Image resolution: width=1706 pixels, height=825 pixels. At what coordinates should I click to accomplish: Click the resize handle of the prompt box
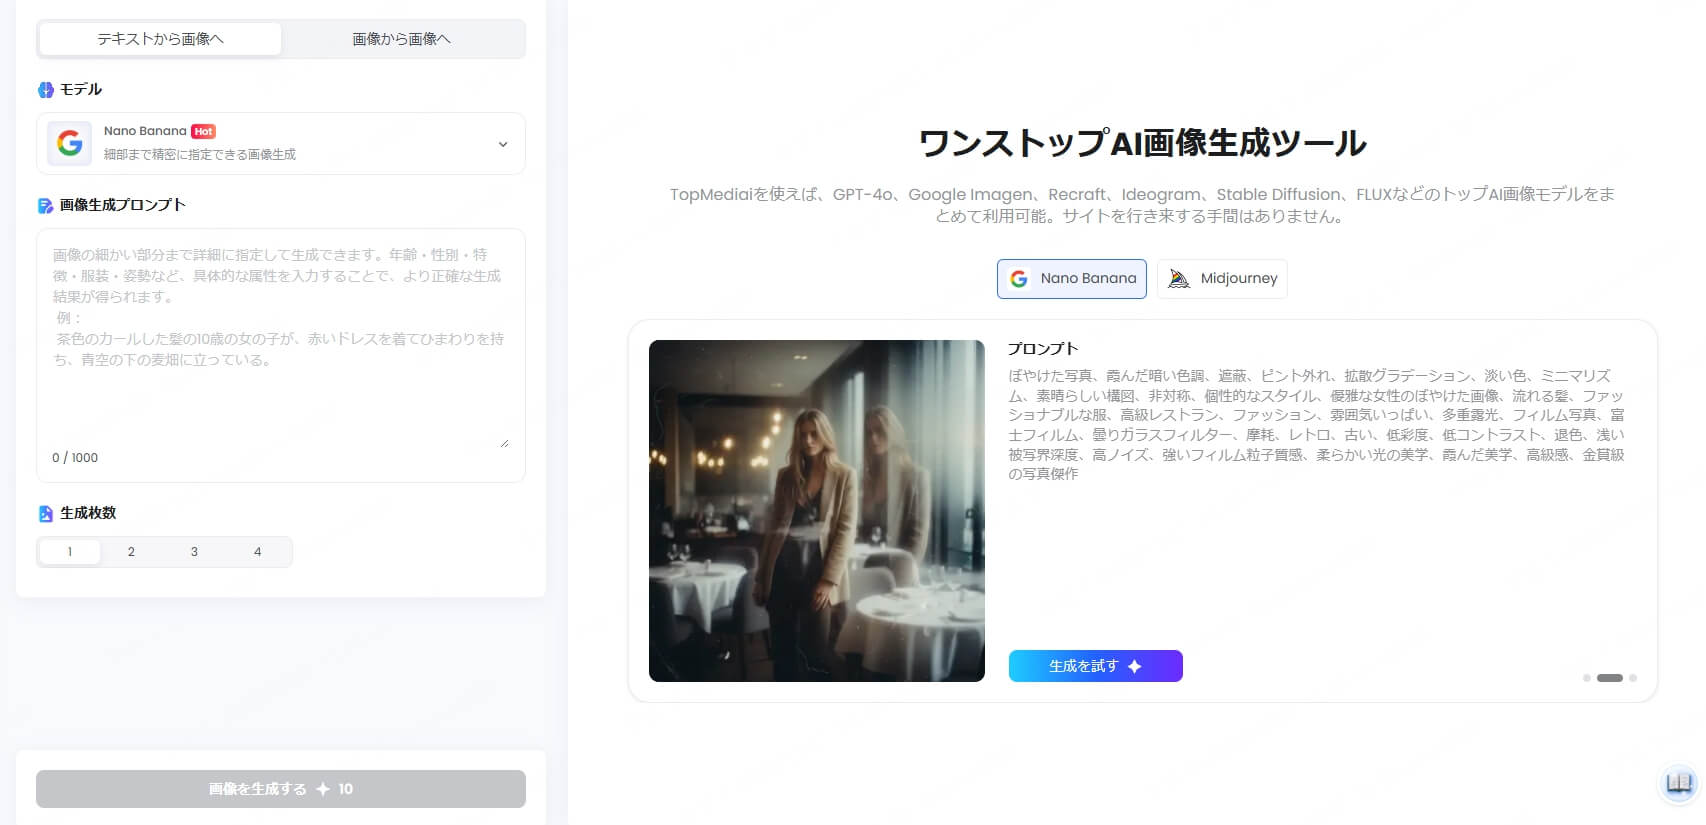click(504, 443)
